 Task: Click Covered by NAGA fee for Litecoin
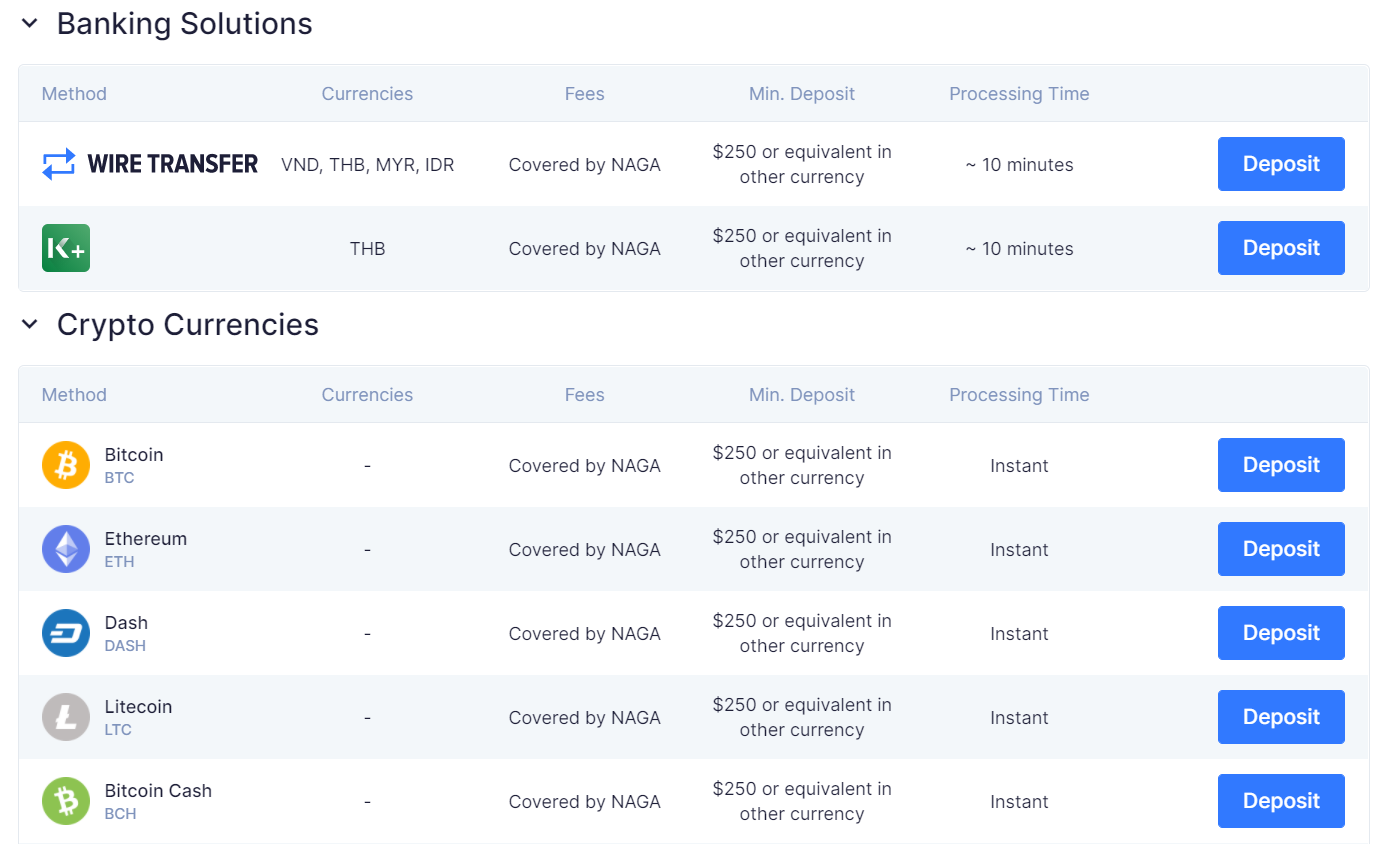(585, 718)
